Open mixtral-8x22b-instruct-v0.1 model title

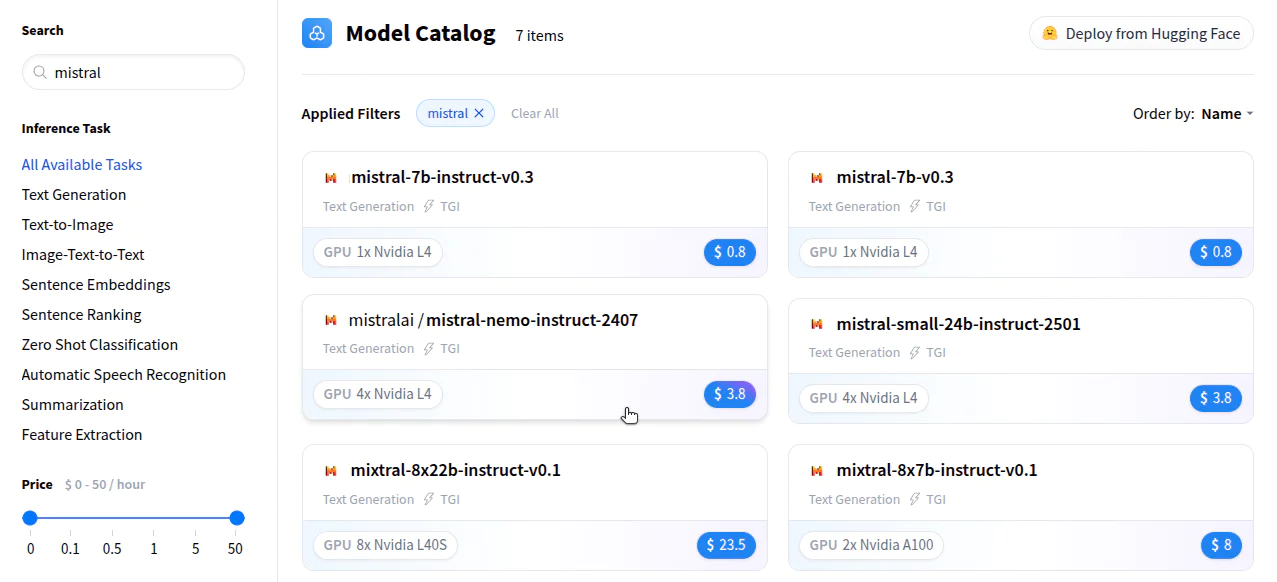point(456,470)
